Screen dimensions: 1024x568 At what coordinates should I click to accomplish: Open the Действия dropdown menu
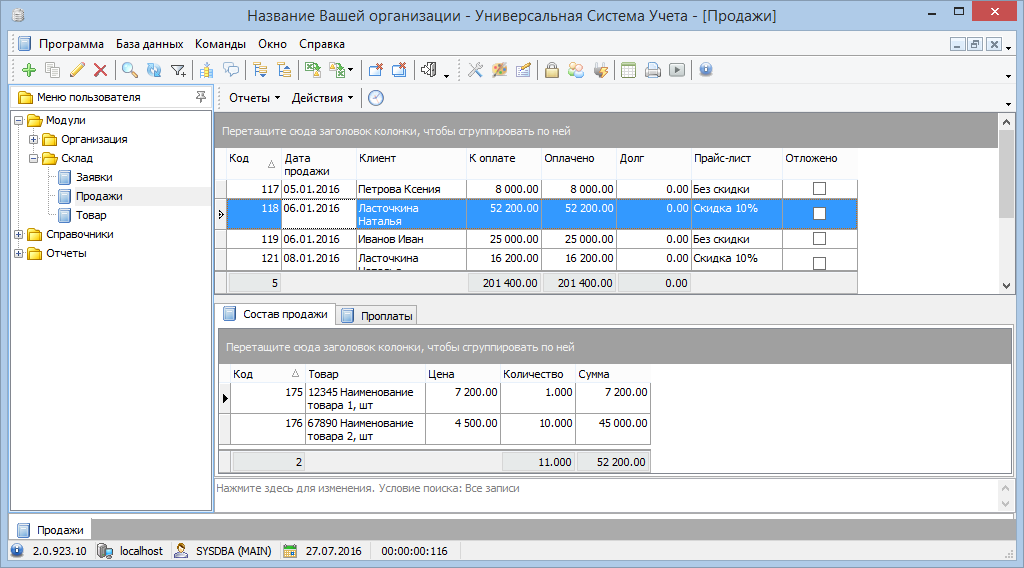pos(322,98)
